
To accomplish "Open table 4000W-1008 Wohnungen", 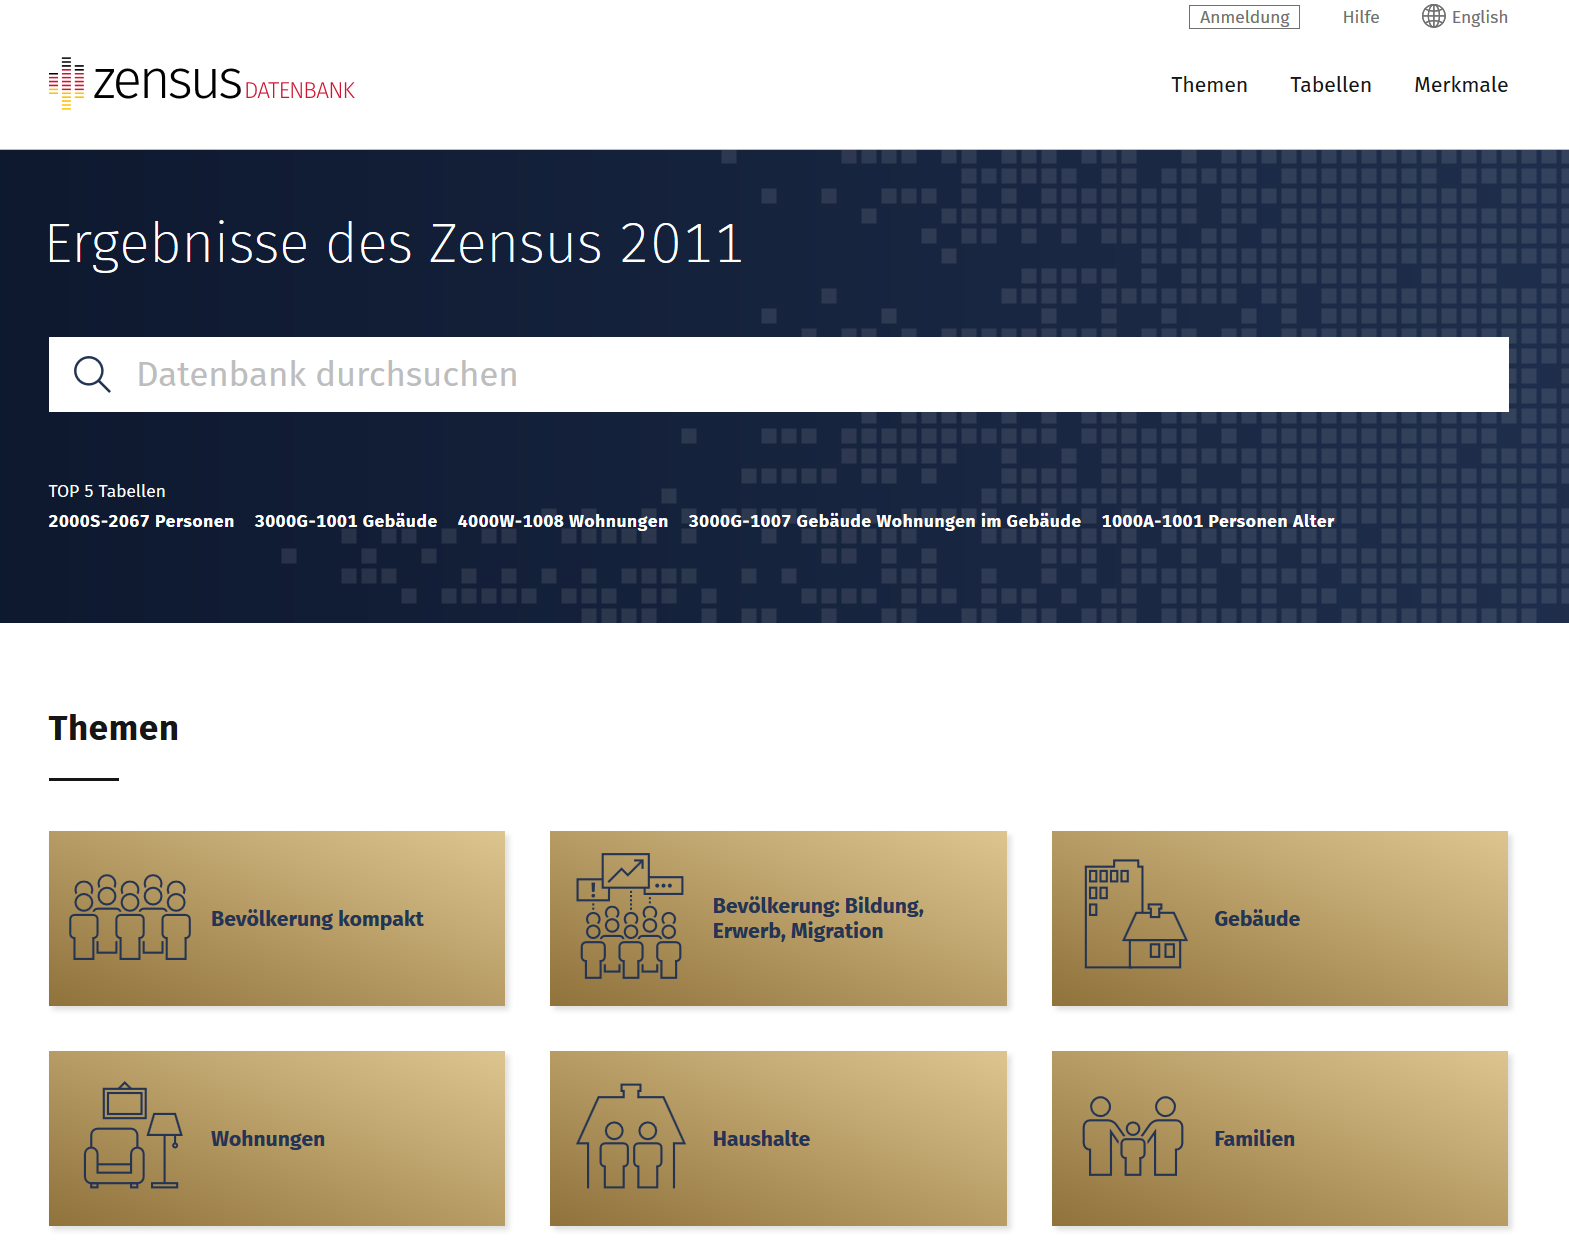I will pos(562,521).
